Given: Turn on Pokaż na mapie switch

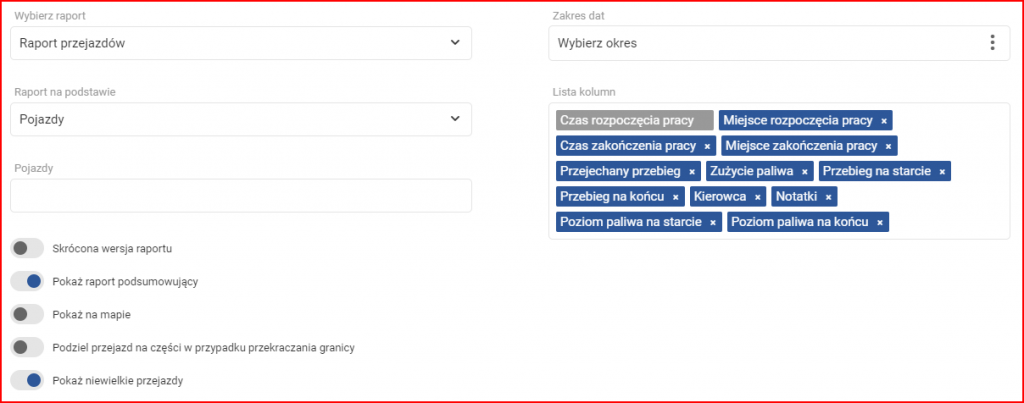Looking at the screenshot, I should (27, 314).
